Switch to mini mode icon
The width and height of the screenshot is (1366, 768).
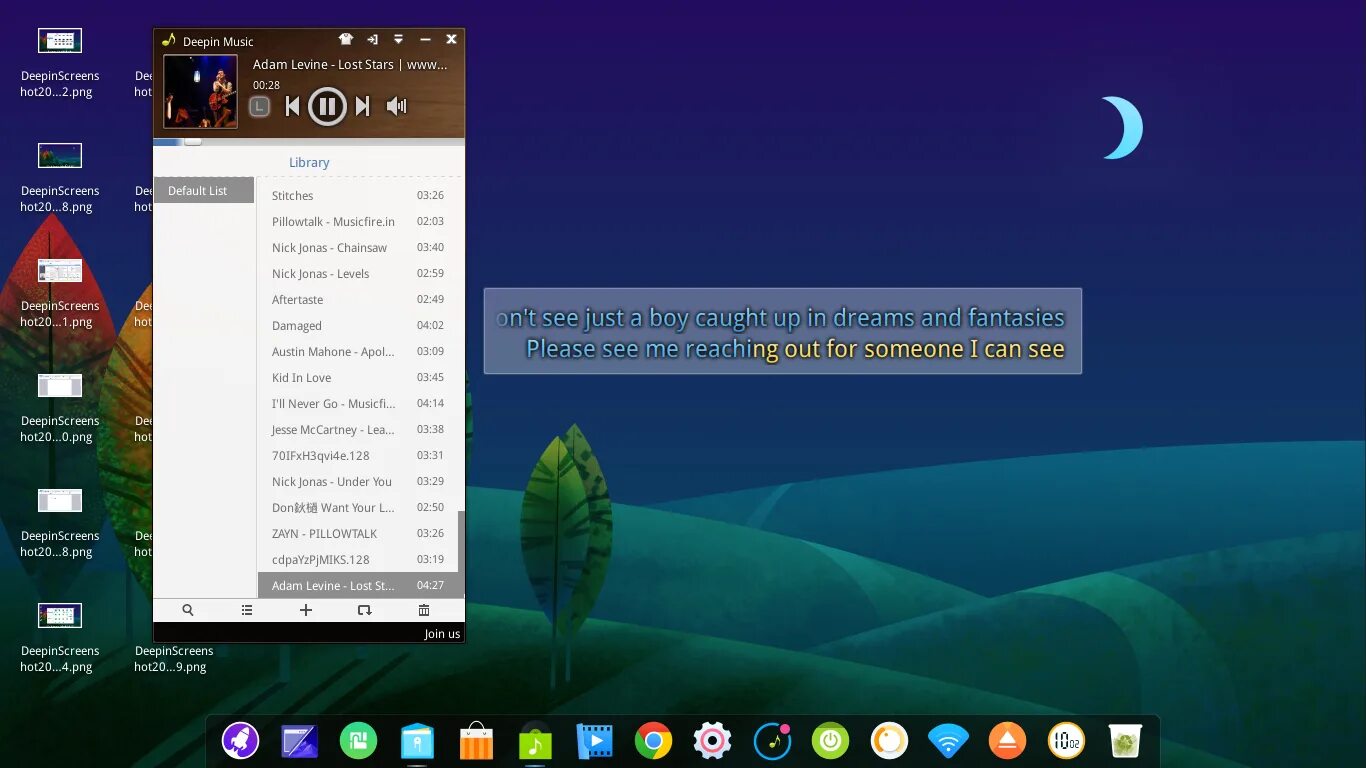(x=372, y=40)
